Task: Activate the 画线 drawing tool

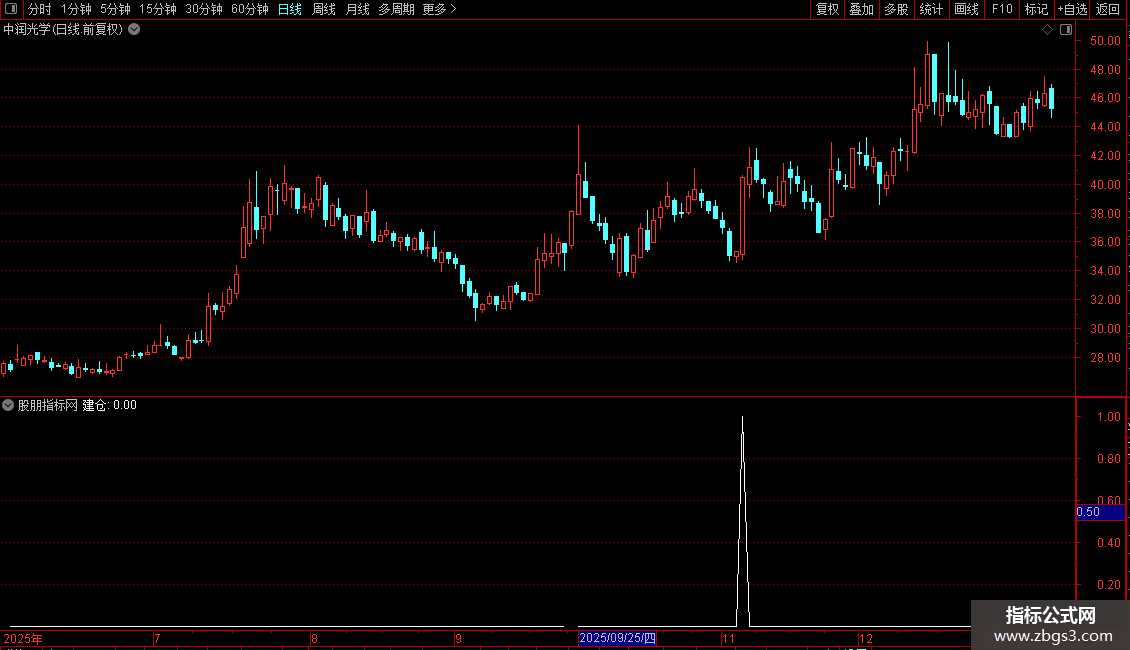Action: (x=966, y=9)
